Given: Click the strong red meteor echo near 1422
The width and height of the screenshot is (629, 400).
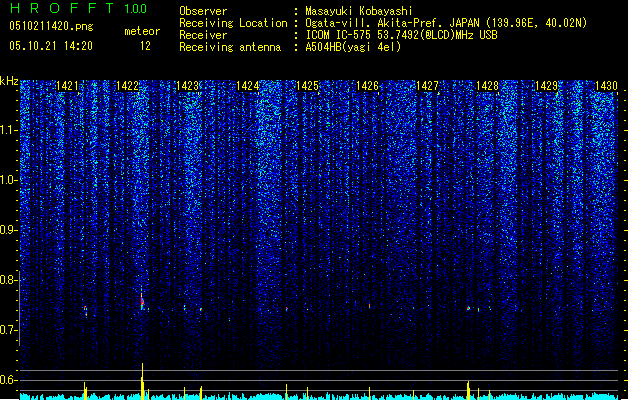Looking at the screenshot, I should pyautogui.click(x=142, y=302).
